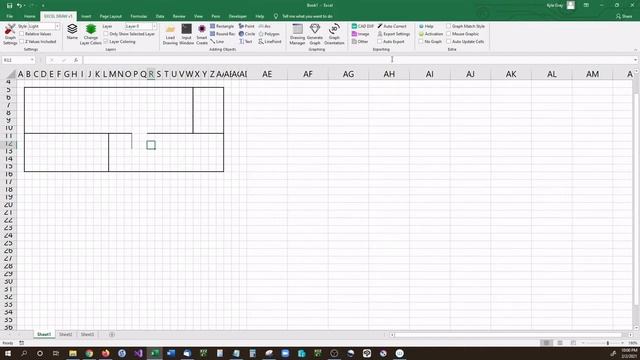Image resolution: width=640 pixels, height=360 pixels.
Task: Add an Arc object
Action: click(x=264, y=26)
